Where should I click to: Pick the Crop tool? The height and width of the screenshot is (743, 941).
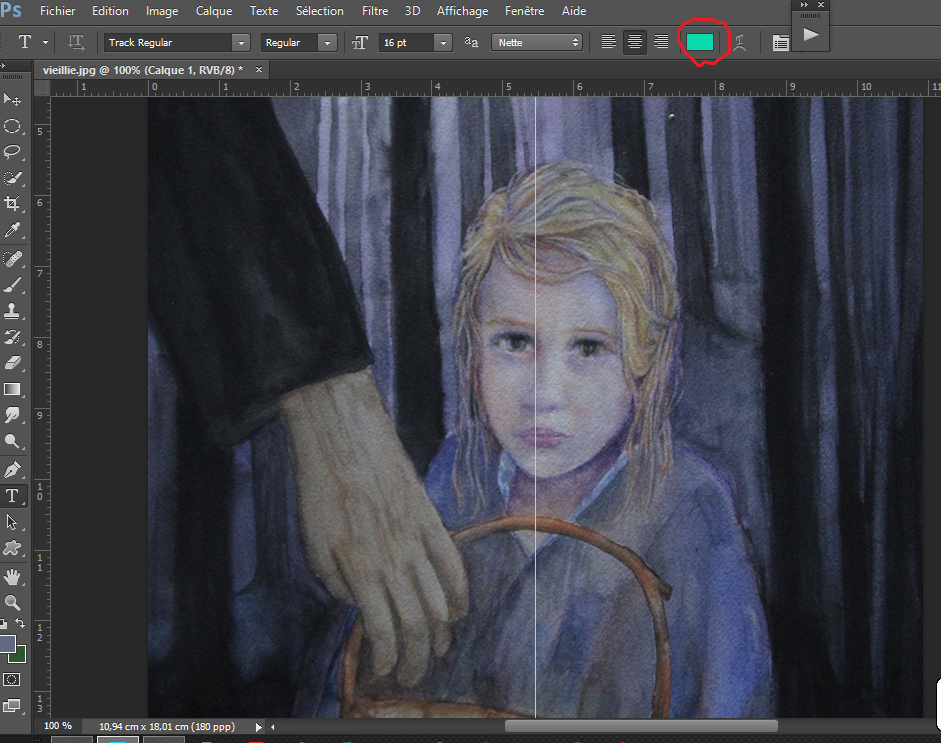click(13, 204)
